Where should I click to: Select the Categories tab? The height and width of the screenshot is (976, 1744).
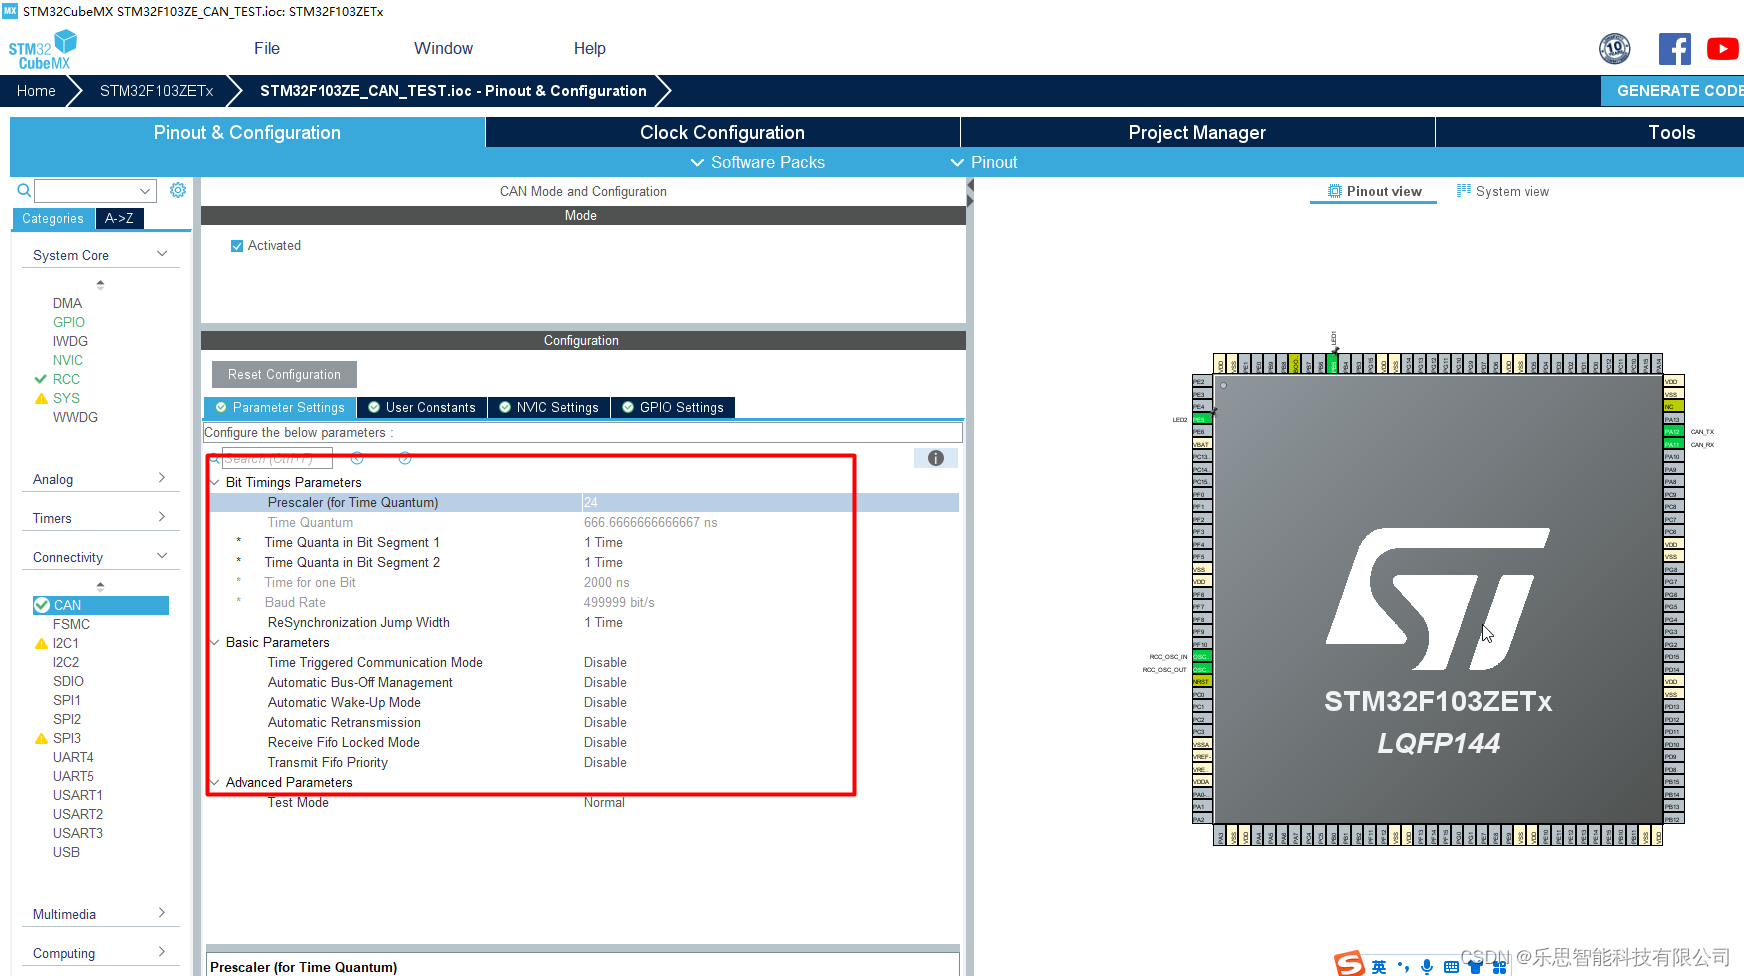[x=53, y=218]
